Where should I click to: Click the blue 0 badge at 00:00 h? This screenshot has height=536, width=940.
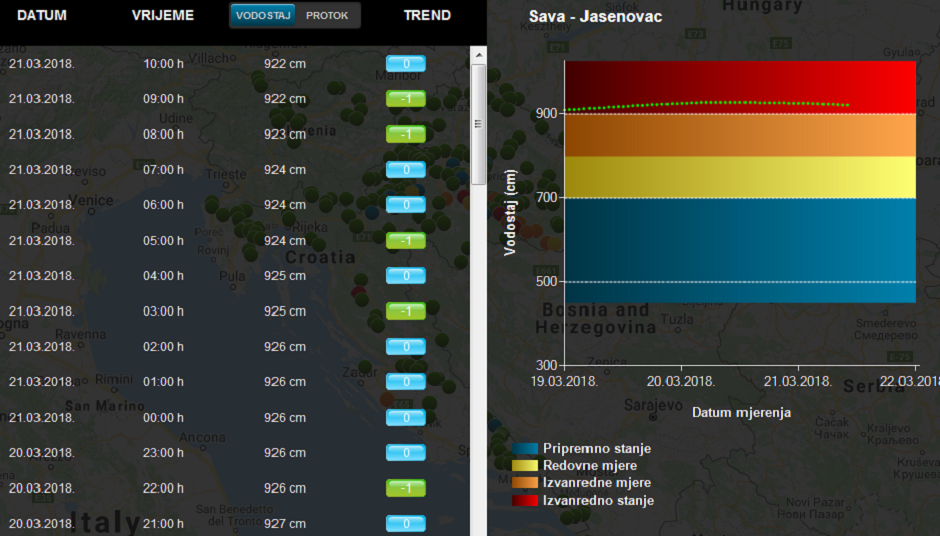pos(406,417)
